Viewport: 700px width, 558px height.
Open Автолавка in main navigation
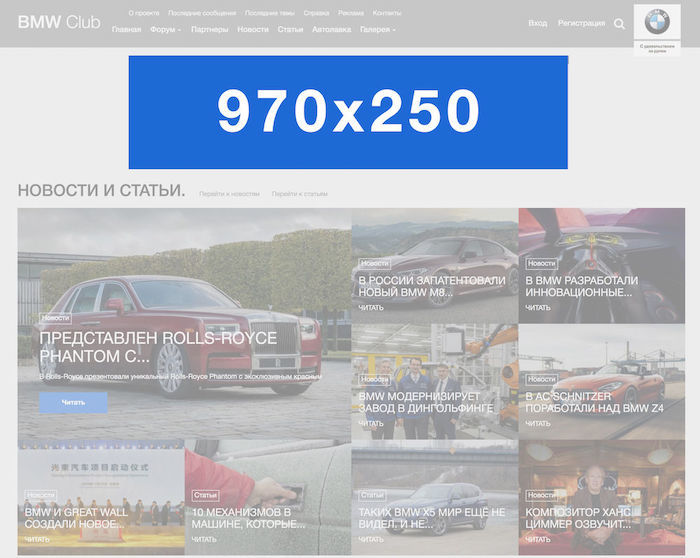331,29
